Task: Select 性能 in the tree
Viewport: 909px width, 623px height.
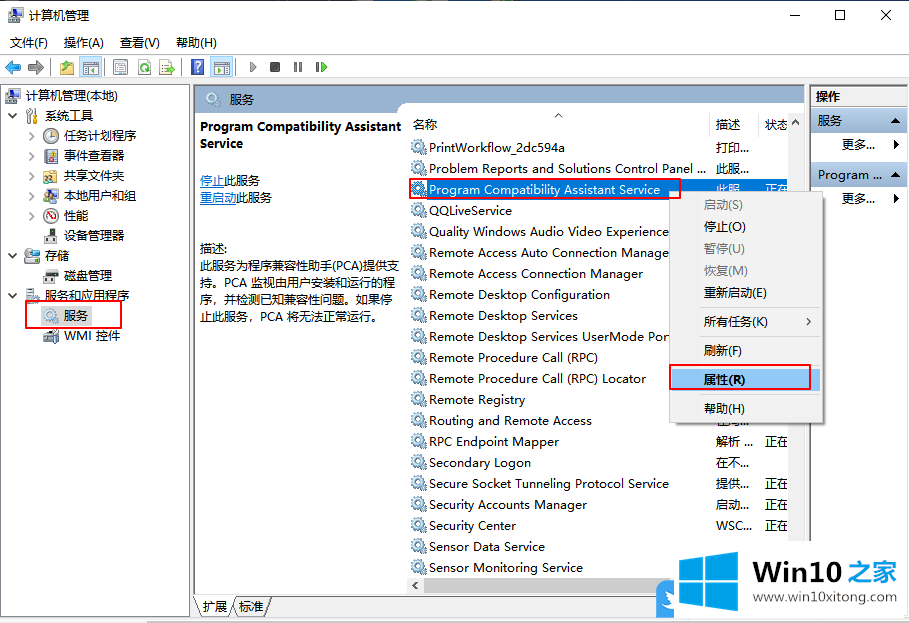Action: (x=76, y=216)
